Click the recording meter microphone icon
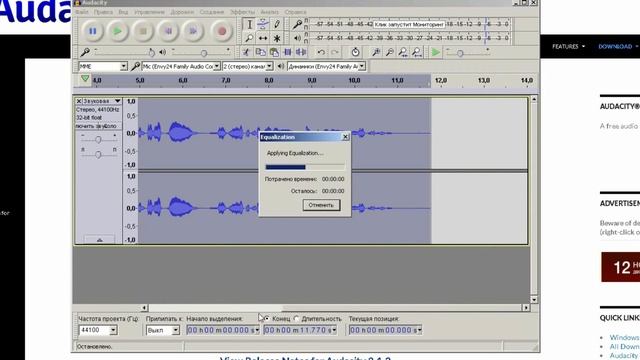This screenshot has width=640, height=360. (297, 24)
